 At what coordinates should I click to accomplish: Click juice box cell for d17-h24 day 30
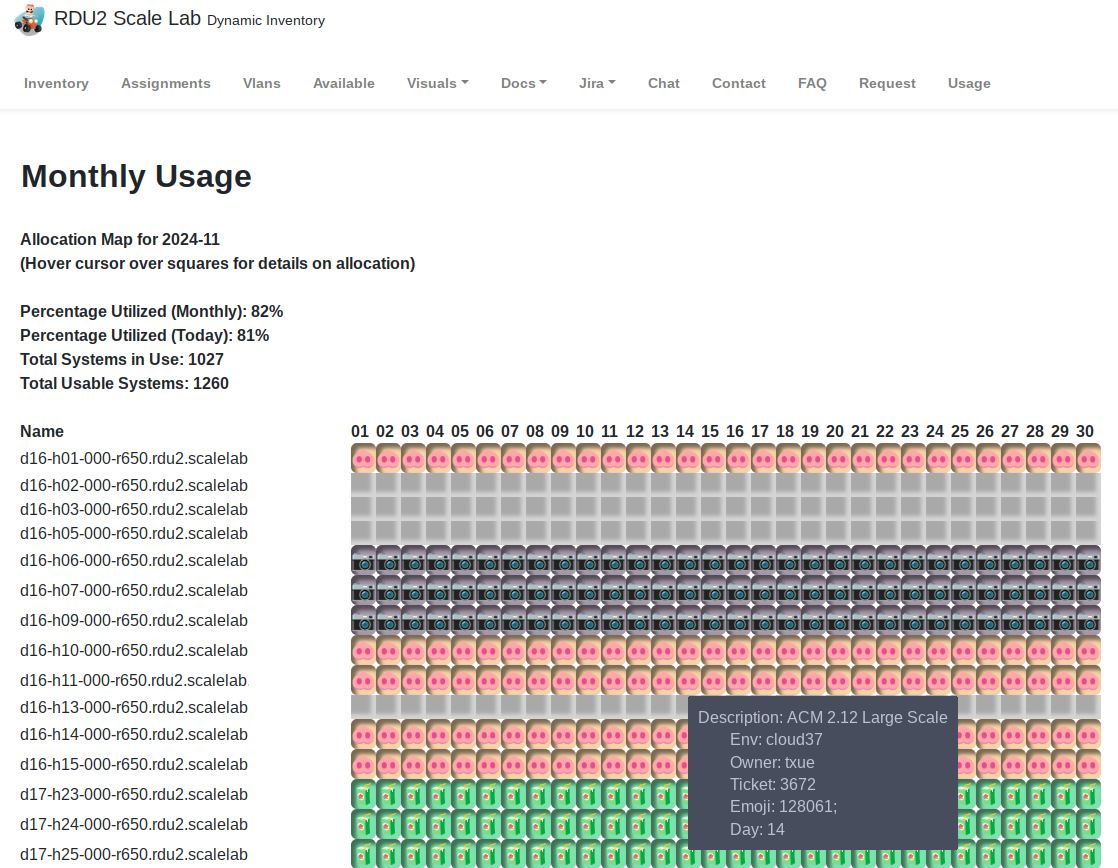1088,825
